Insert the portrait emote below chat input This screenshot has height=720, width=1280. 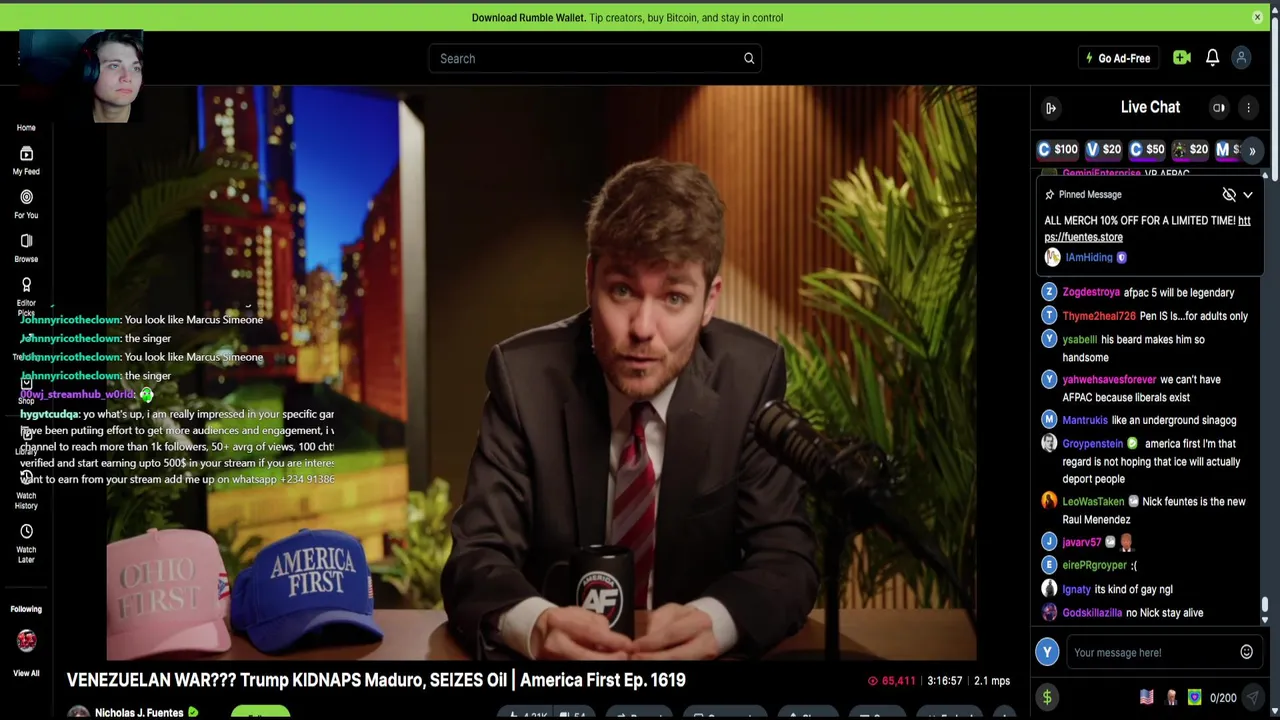pyautogui.click(x=1171, y=698)
